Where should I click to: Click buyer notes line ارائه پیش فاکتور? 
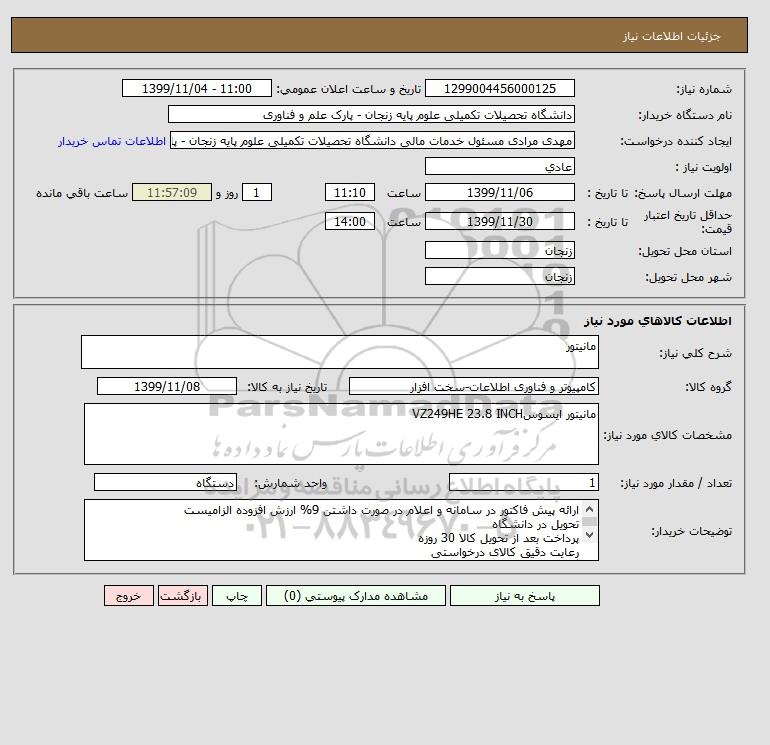point(382,510)
